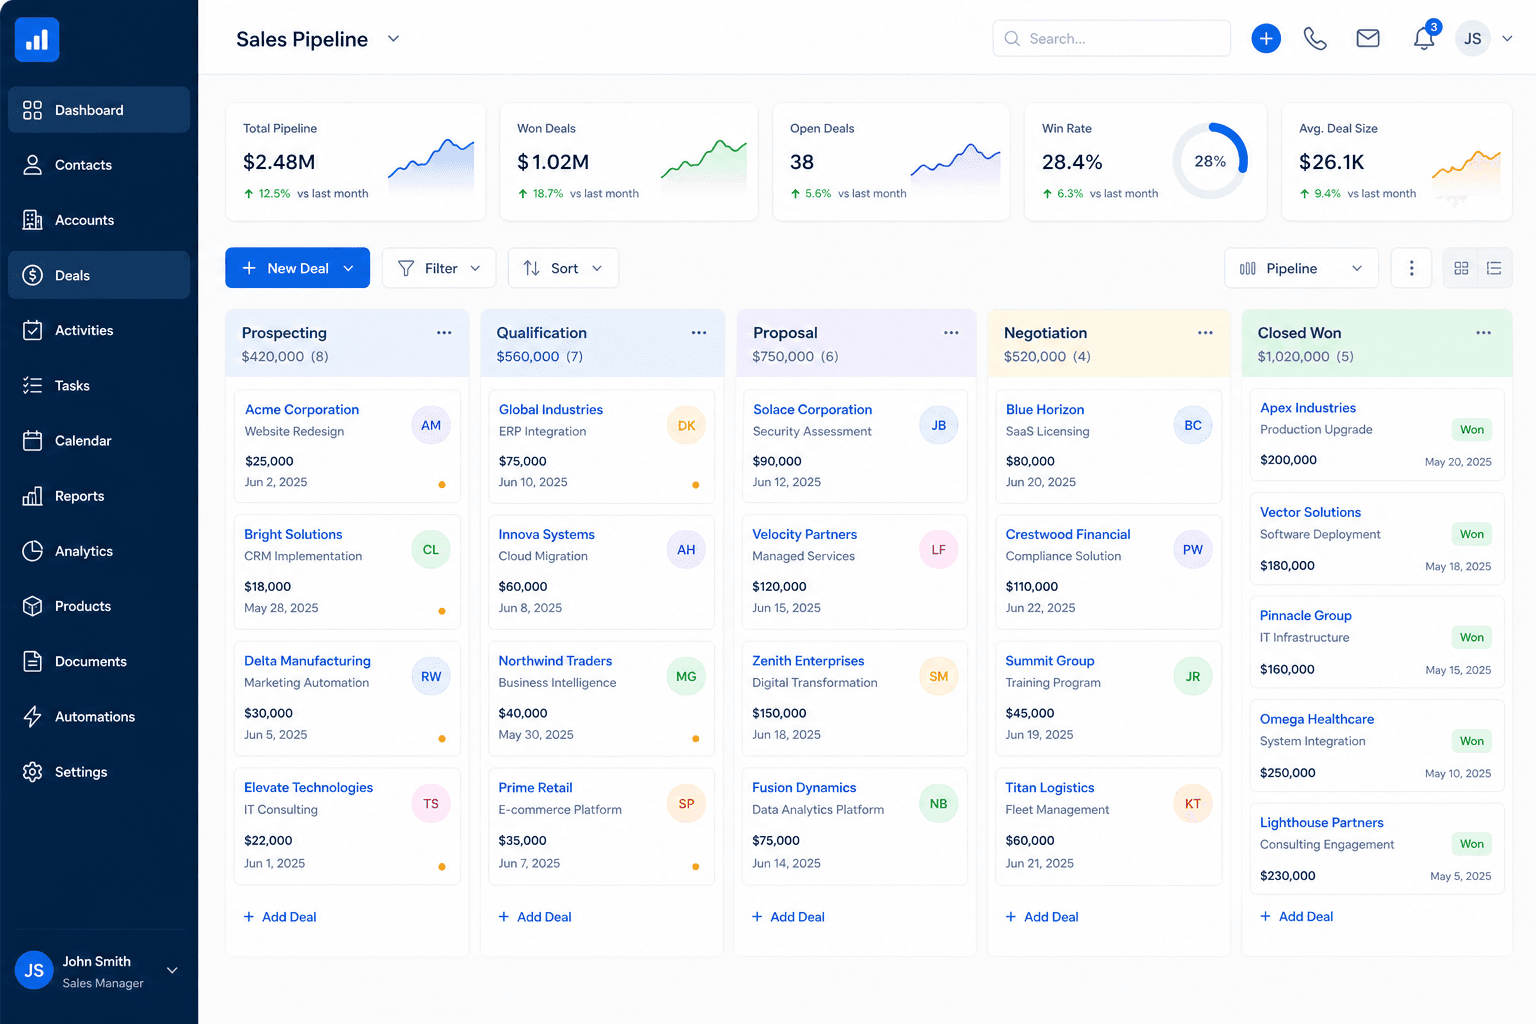Expand the John Smith profile menu in sidebar
Viewport: 1536px width, 1024px height.
coord(172,970)
